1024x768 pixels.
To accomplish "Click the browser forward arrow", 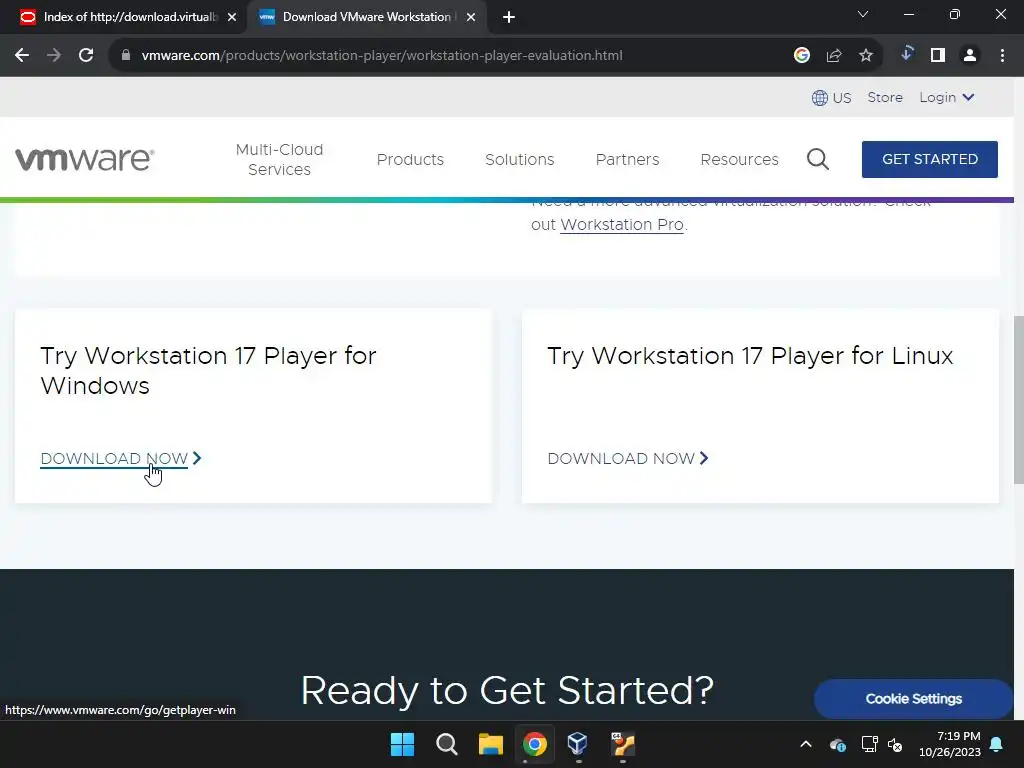I will (x=54, y=56).
